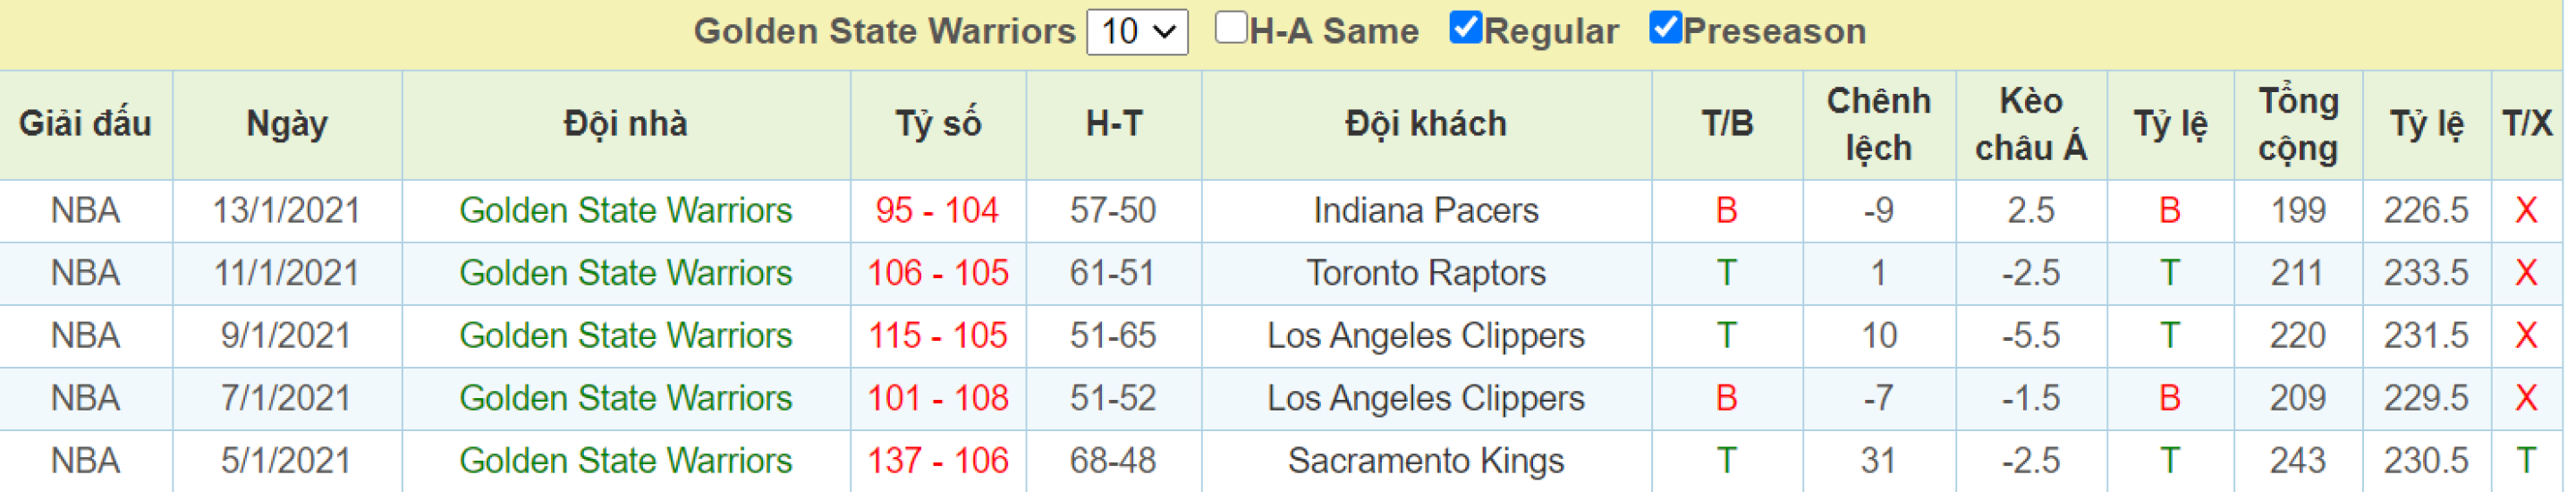Open the Golden State Warriors link on 9/1/2021
This screenshot has height=492, width=2576.
[626, 336]
